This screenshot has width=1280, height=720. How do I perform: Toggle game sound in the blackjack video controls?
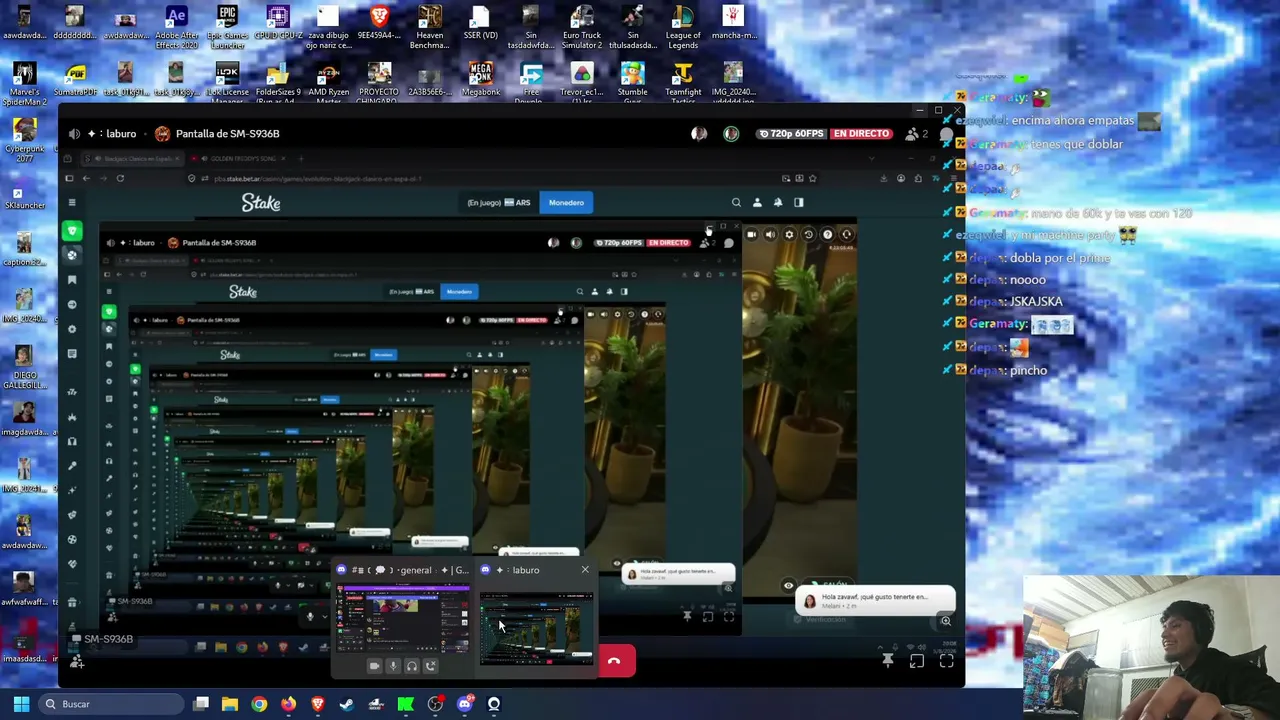770,235
